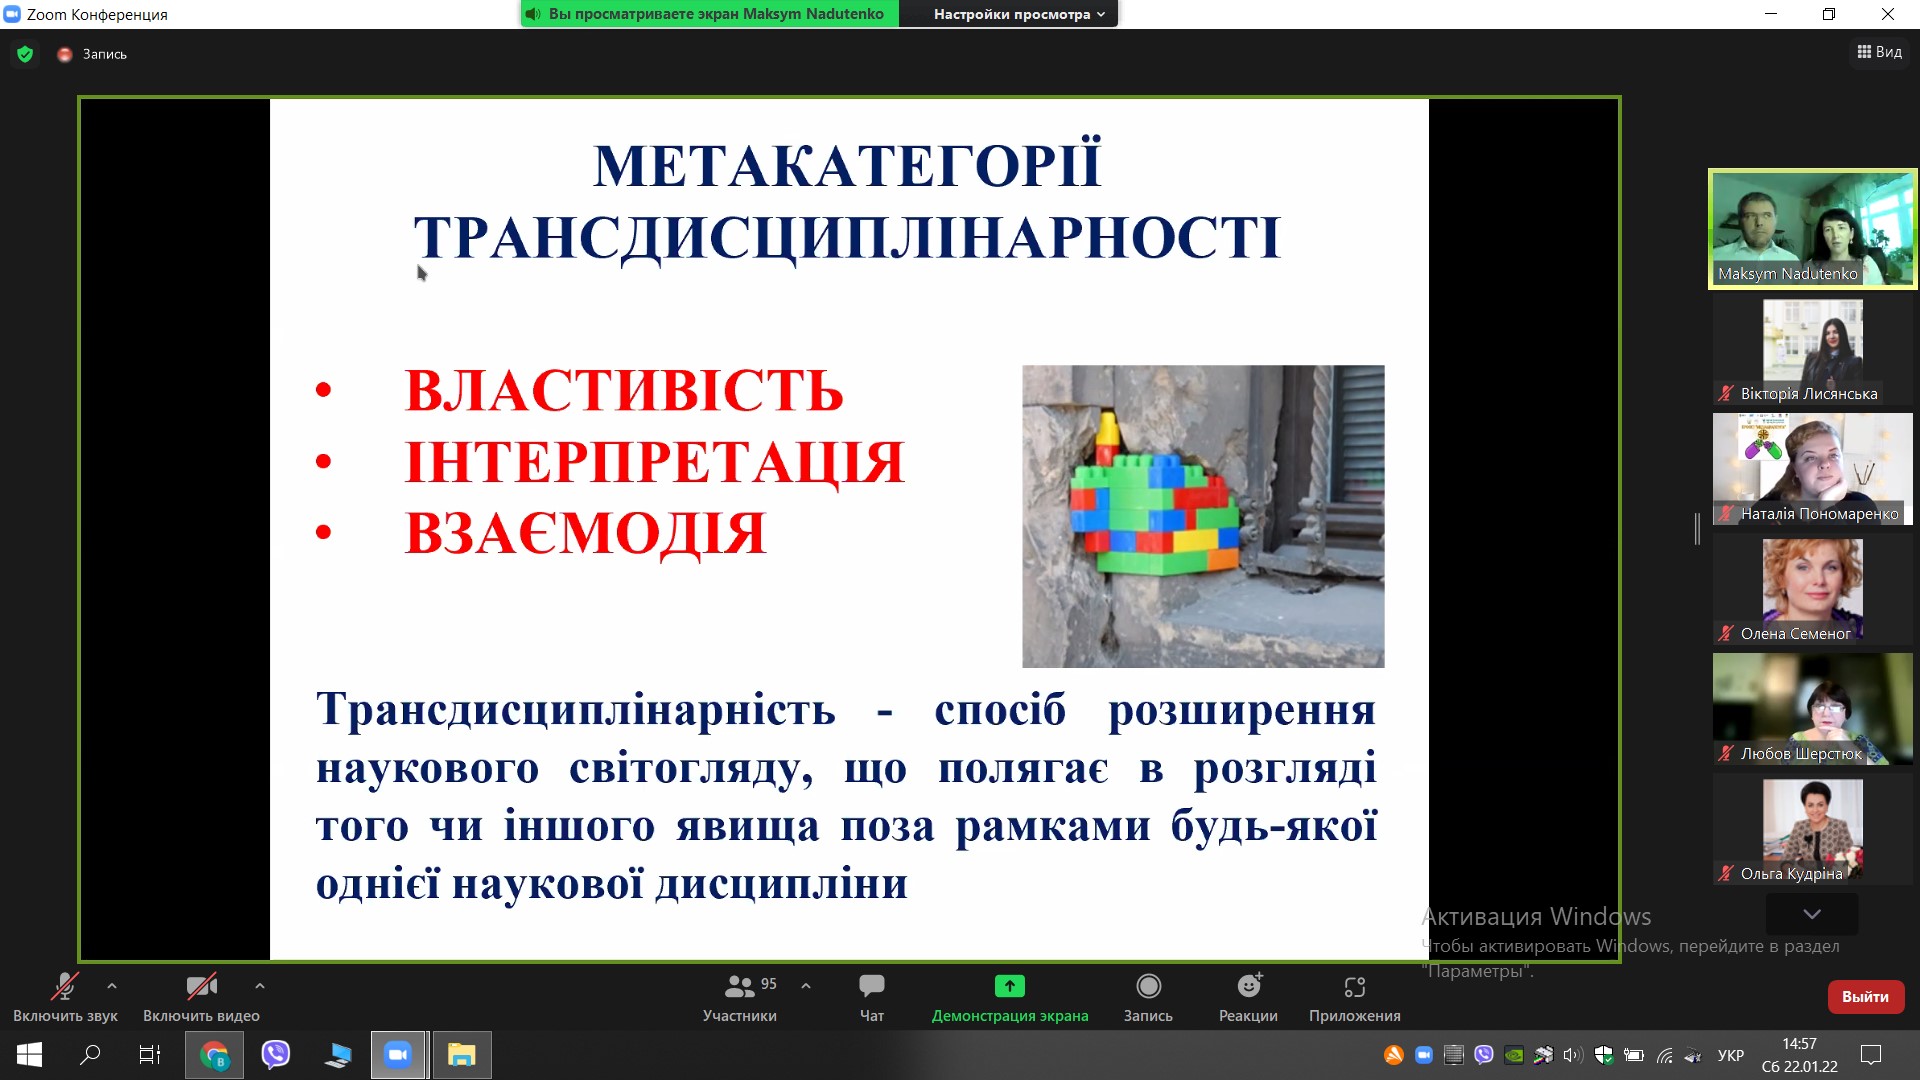Click the muted mic icon beside Любов Шерстюк
The width and height of the screenshot is (1920, 1080).
tap(1726, 753)
